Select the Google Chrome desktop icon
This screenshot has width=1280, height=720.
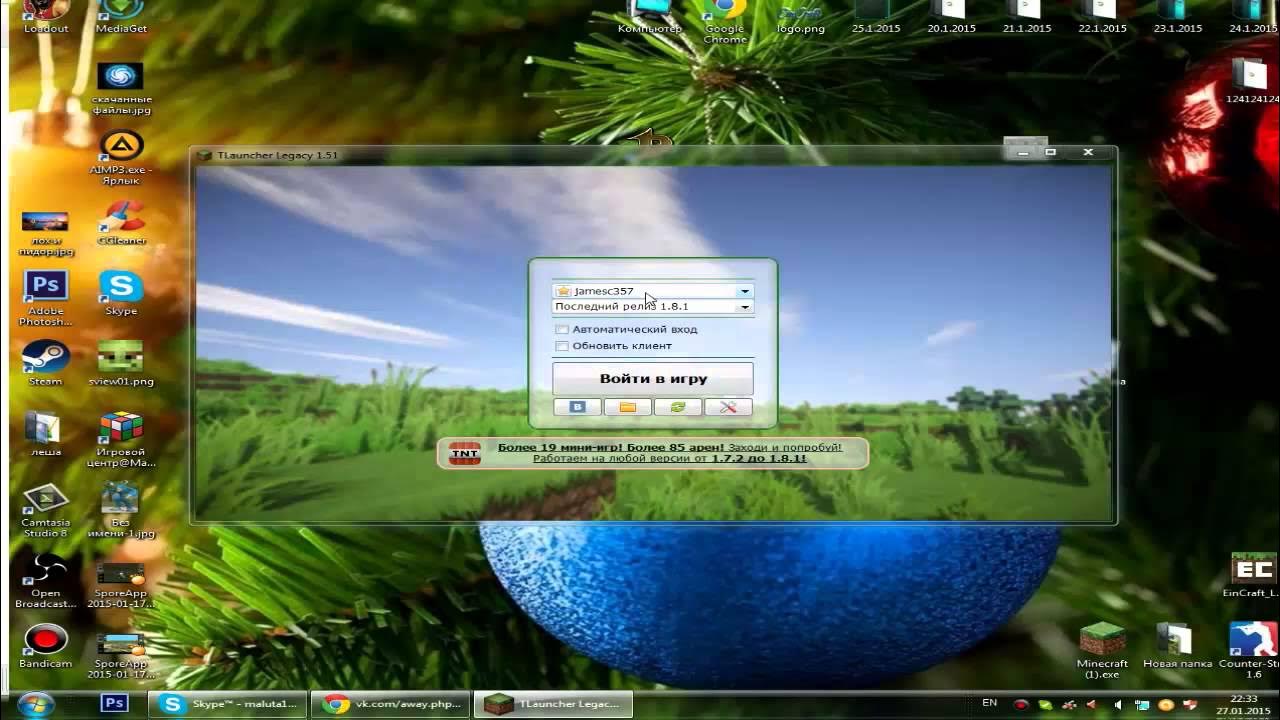[x=725, y=20]
